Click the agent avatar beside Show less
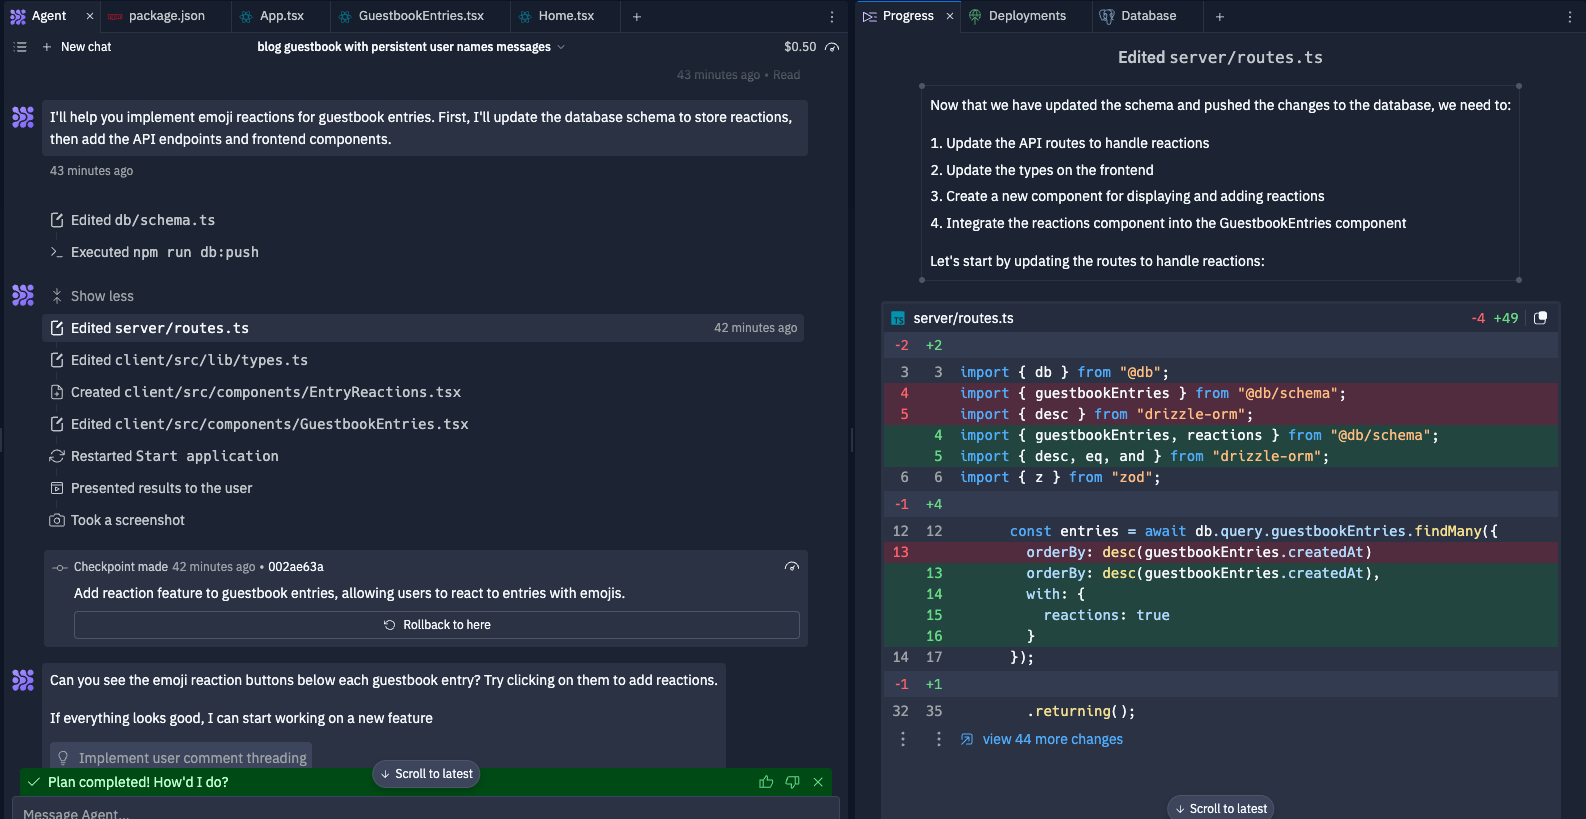Image resolution: width=1586 pixels, height=819 pixels. click(23, 295)
